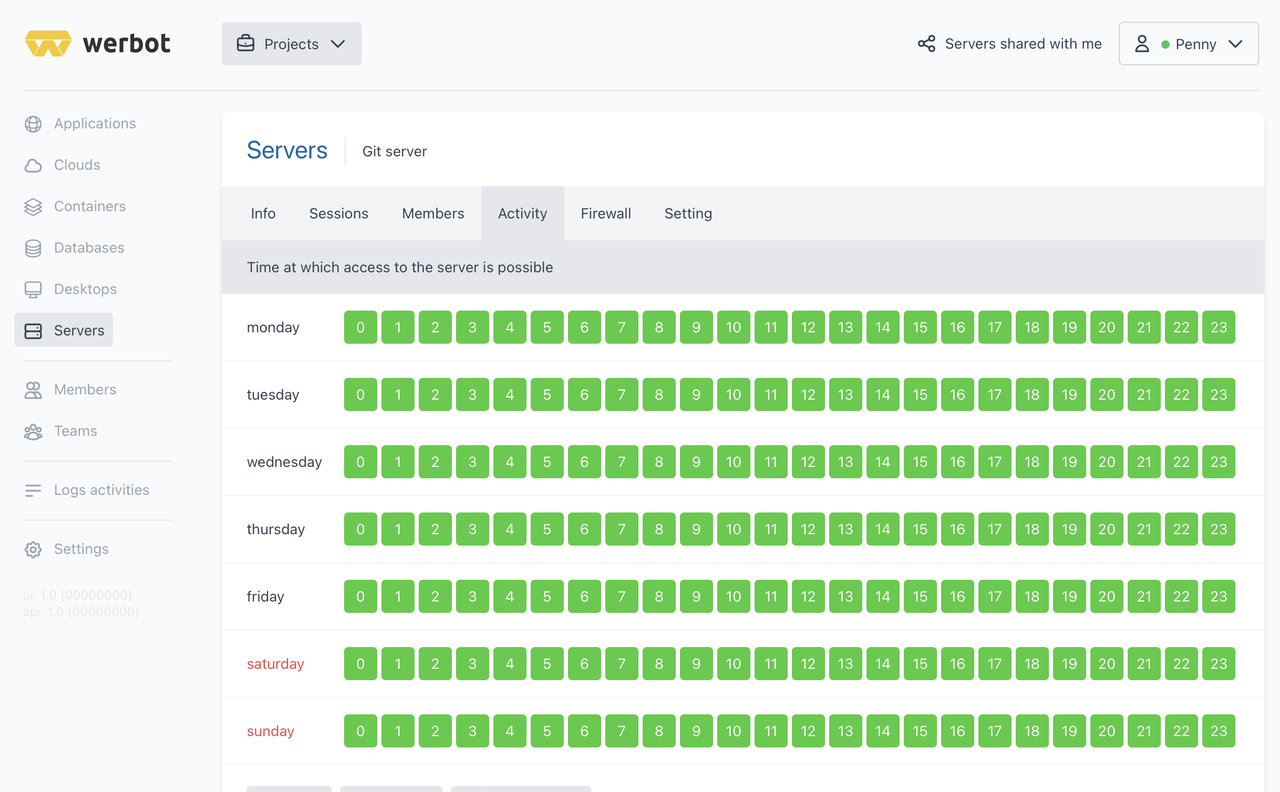Open the Projects dropdown

(291, 44)
